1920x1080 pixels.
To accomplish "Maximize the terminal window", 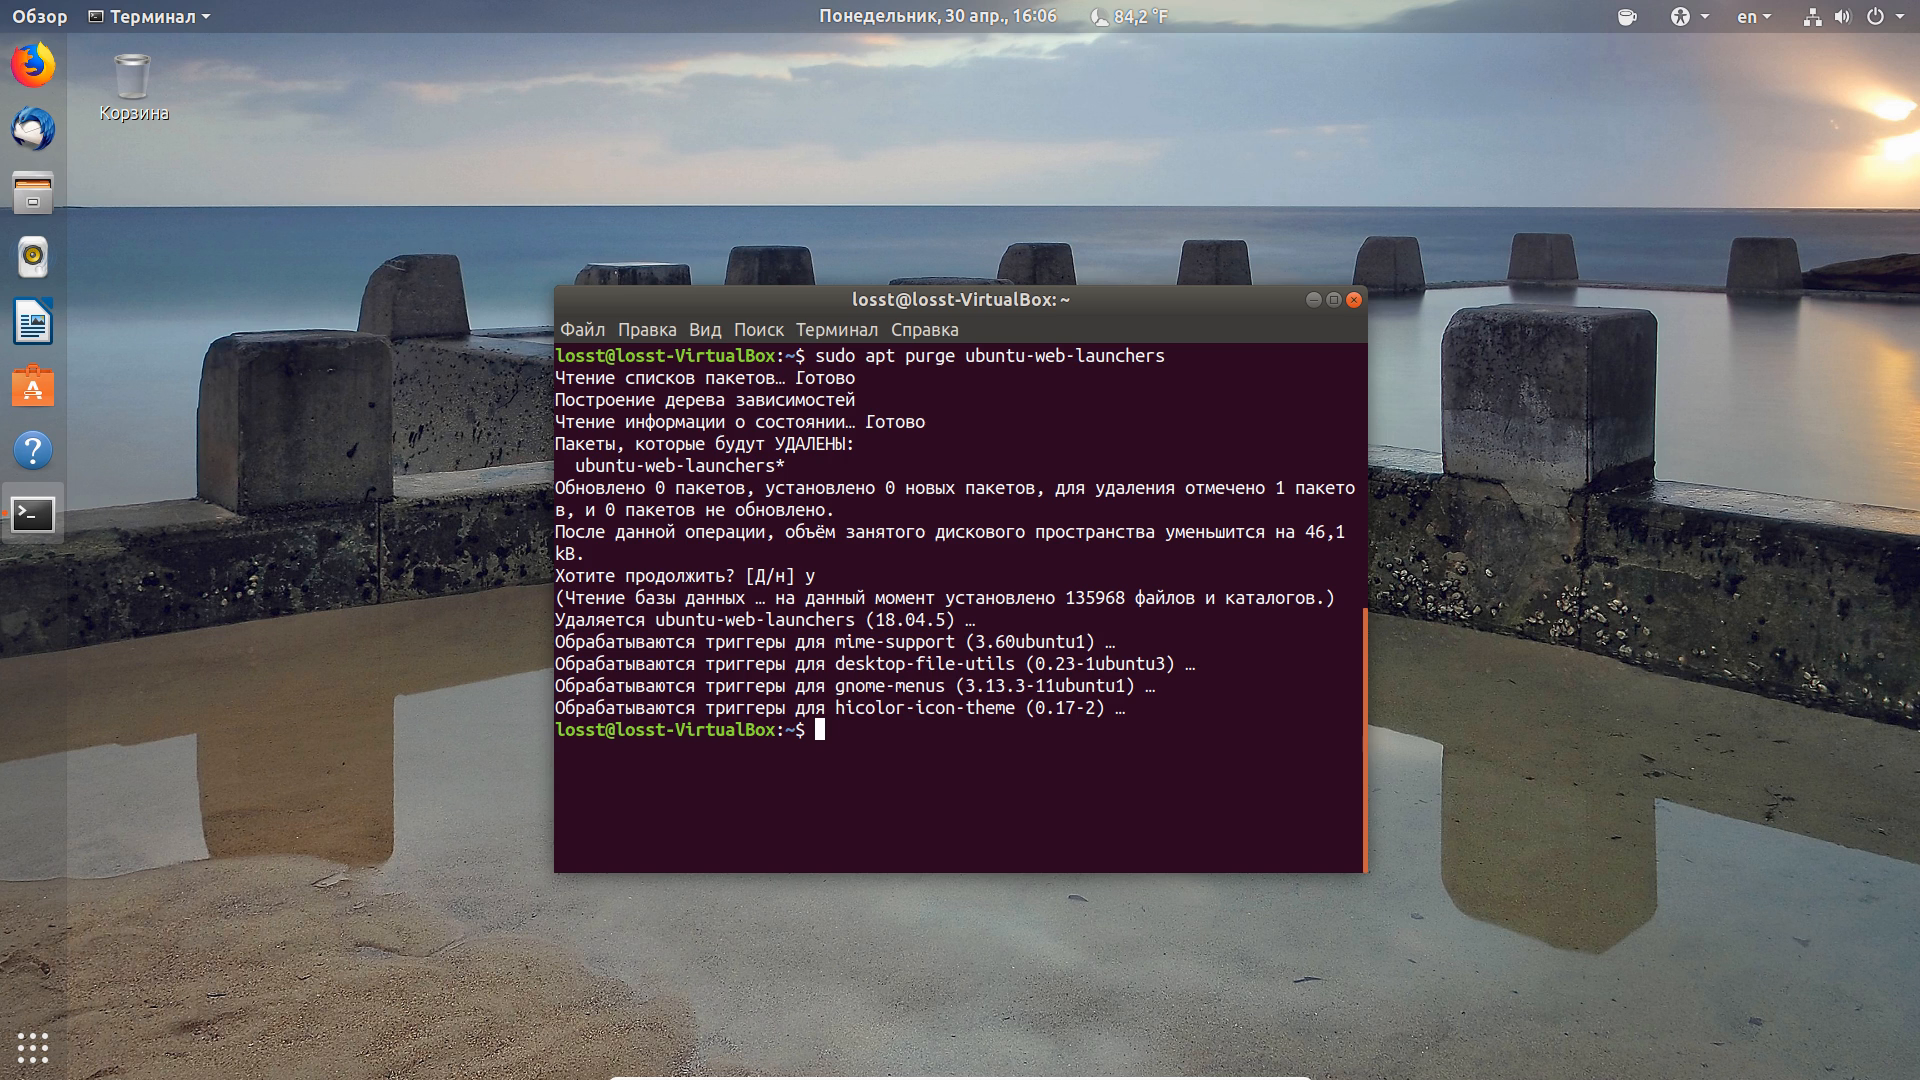I will (x=1334, y=300).
